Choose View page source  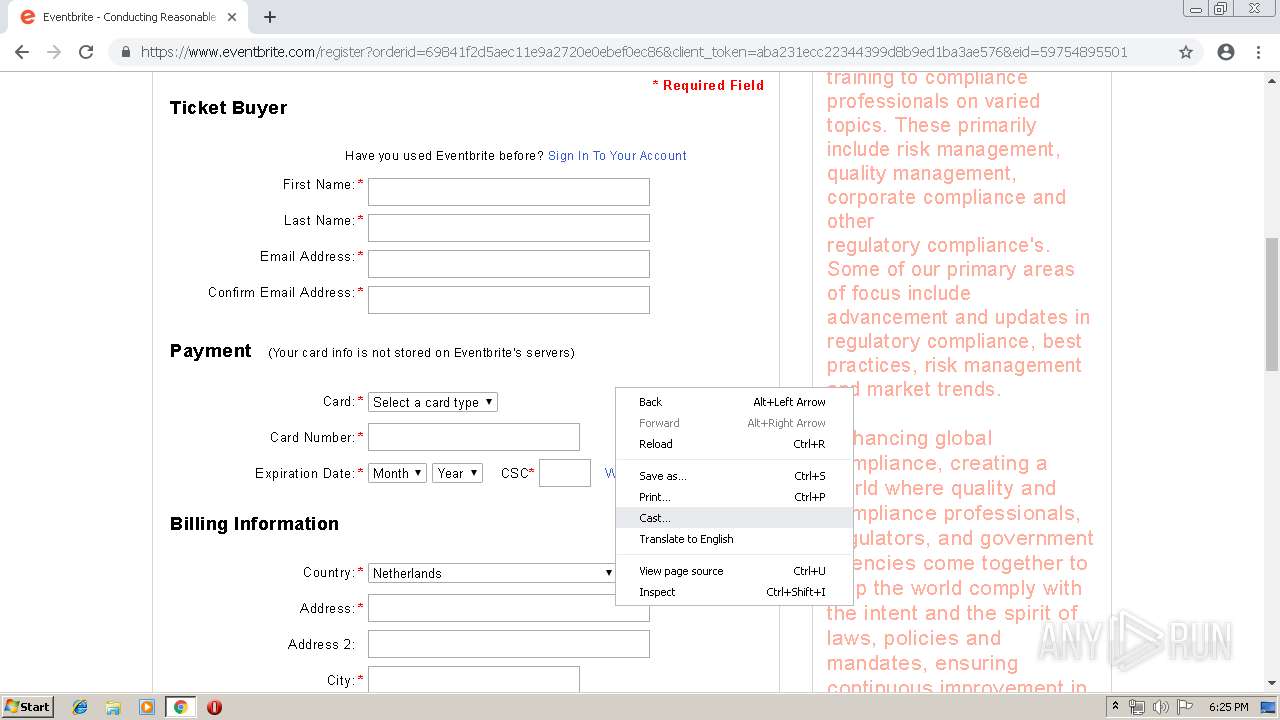[x=734, y=571]
